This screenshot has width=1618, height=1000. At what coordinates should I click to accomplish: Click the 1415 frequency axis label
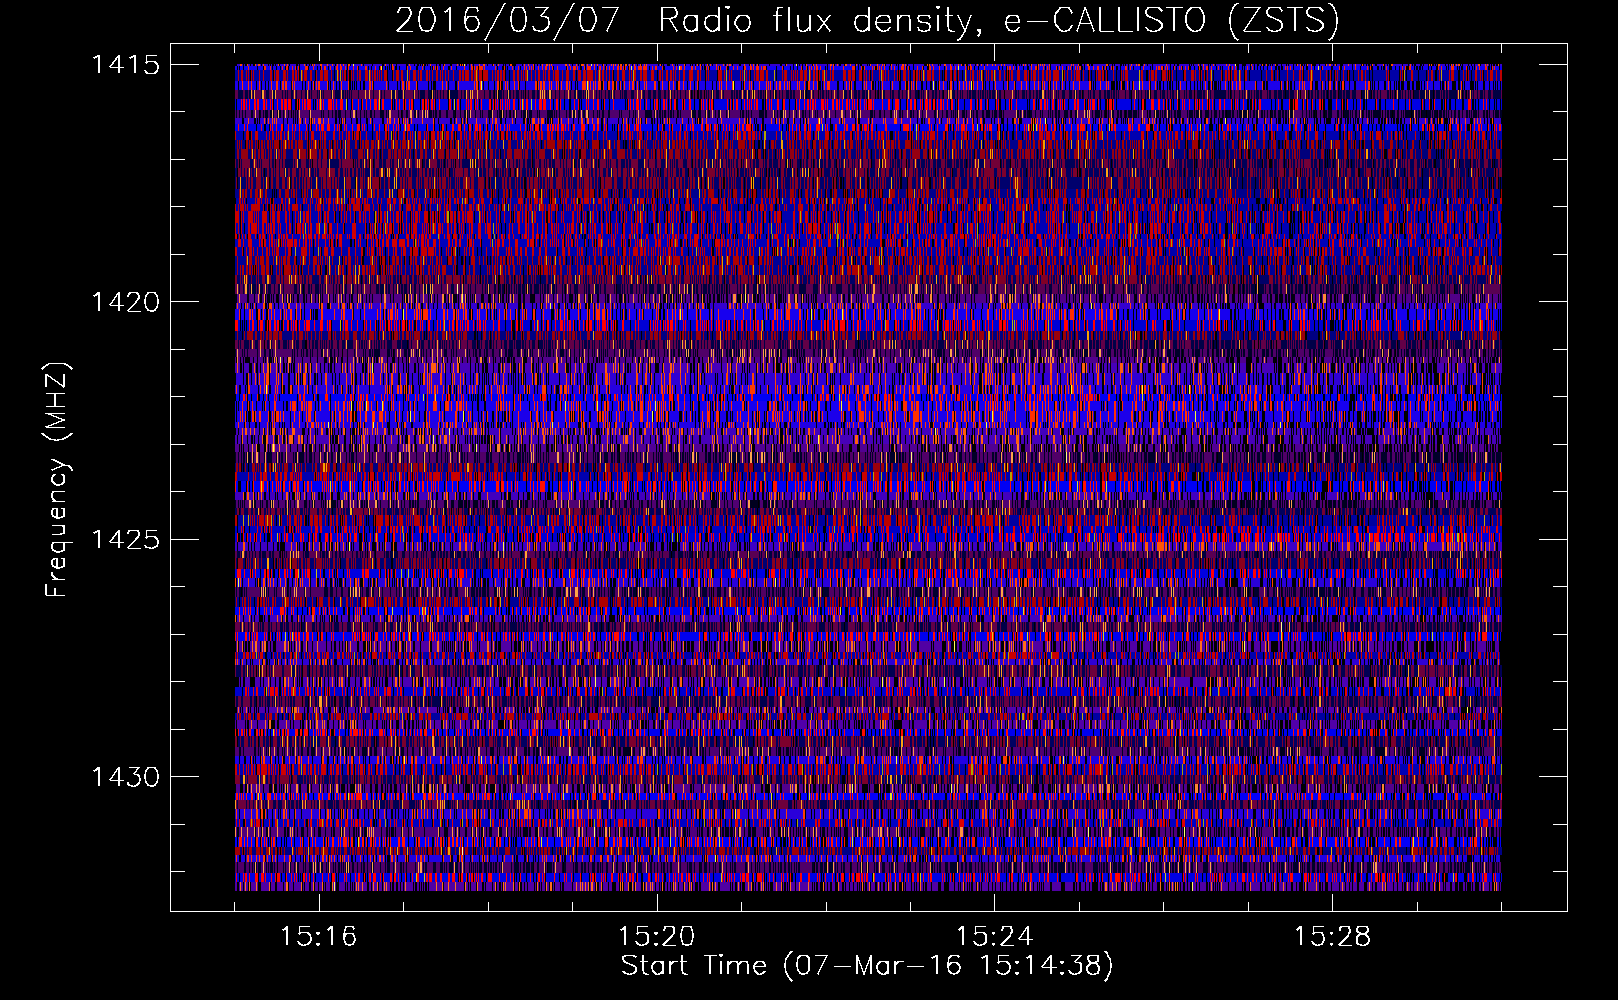125,65
